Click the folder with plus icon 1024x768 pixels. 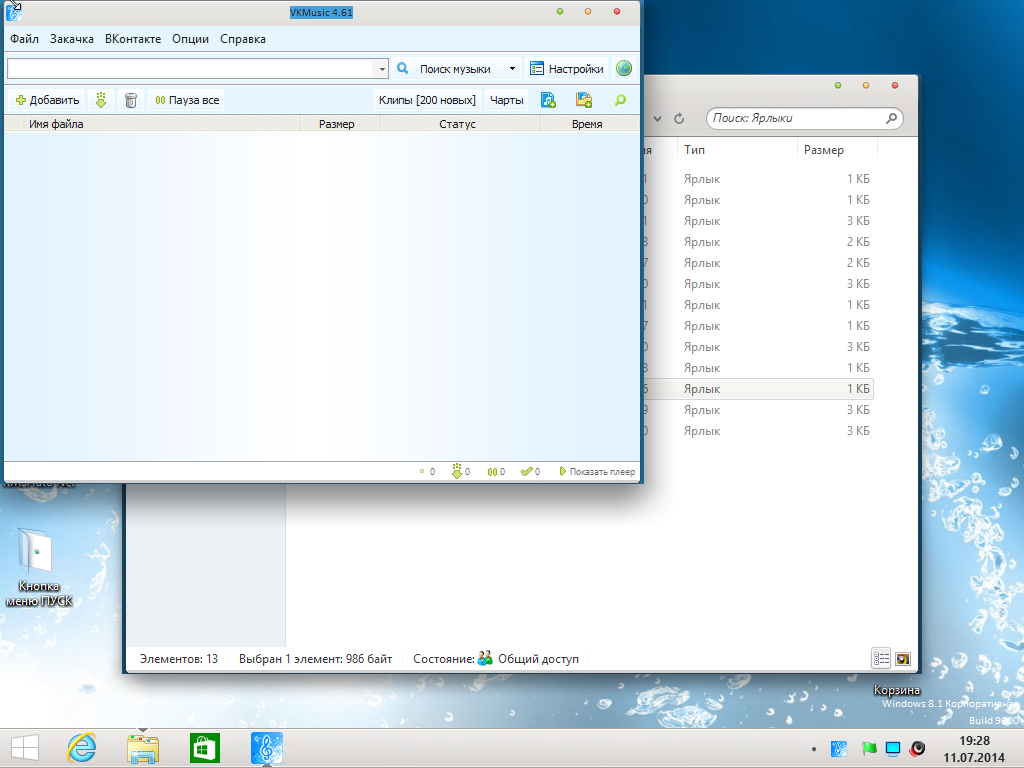(583, 100)
